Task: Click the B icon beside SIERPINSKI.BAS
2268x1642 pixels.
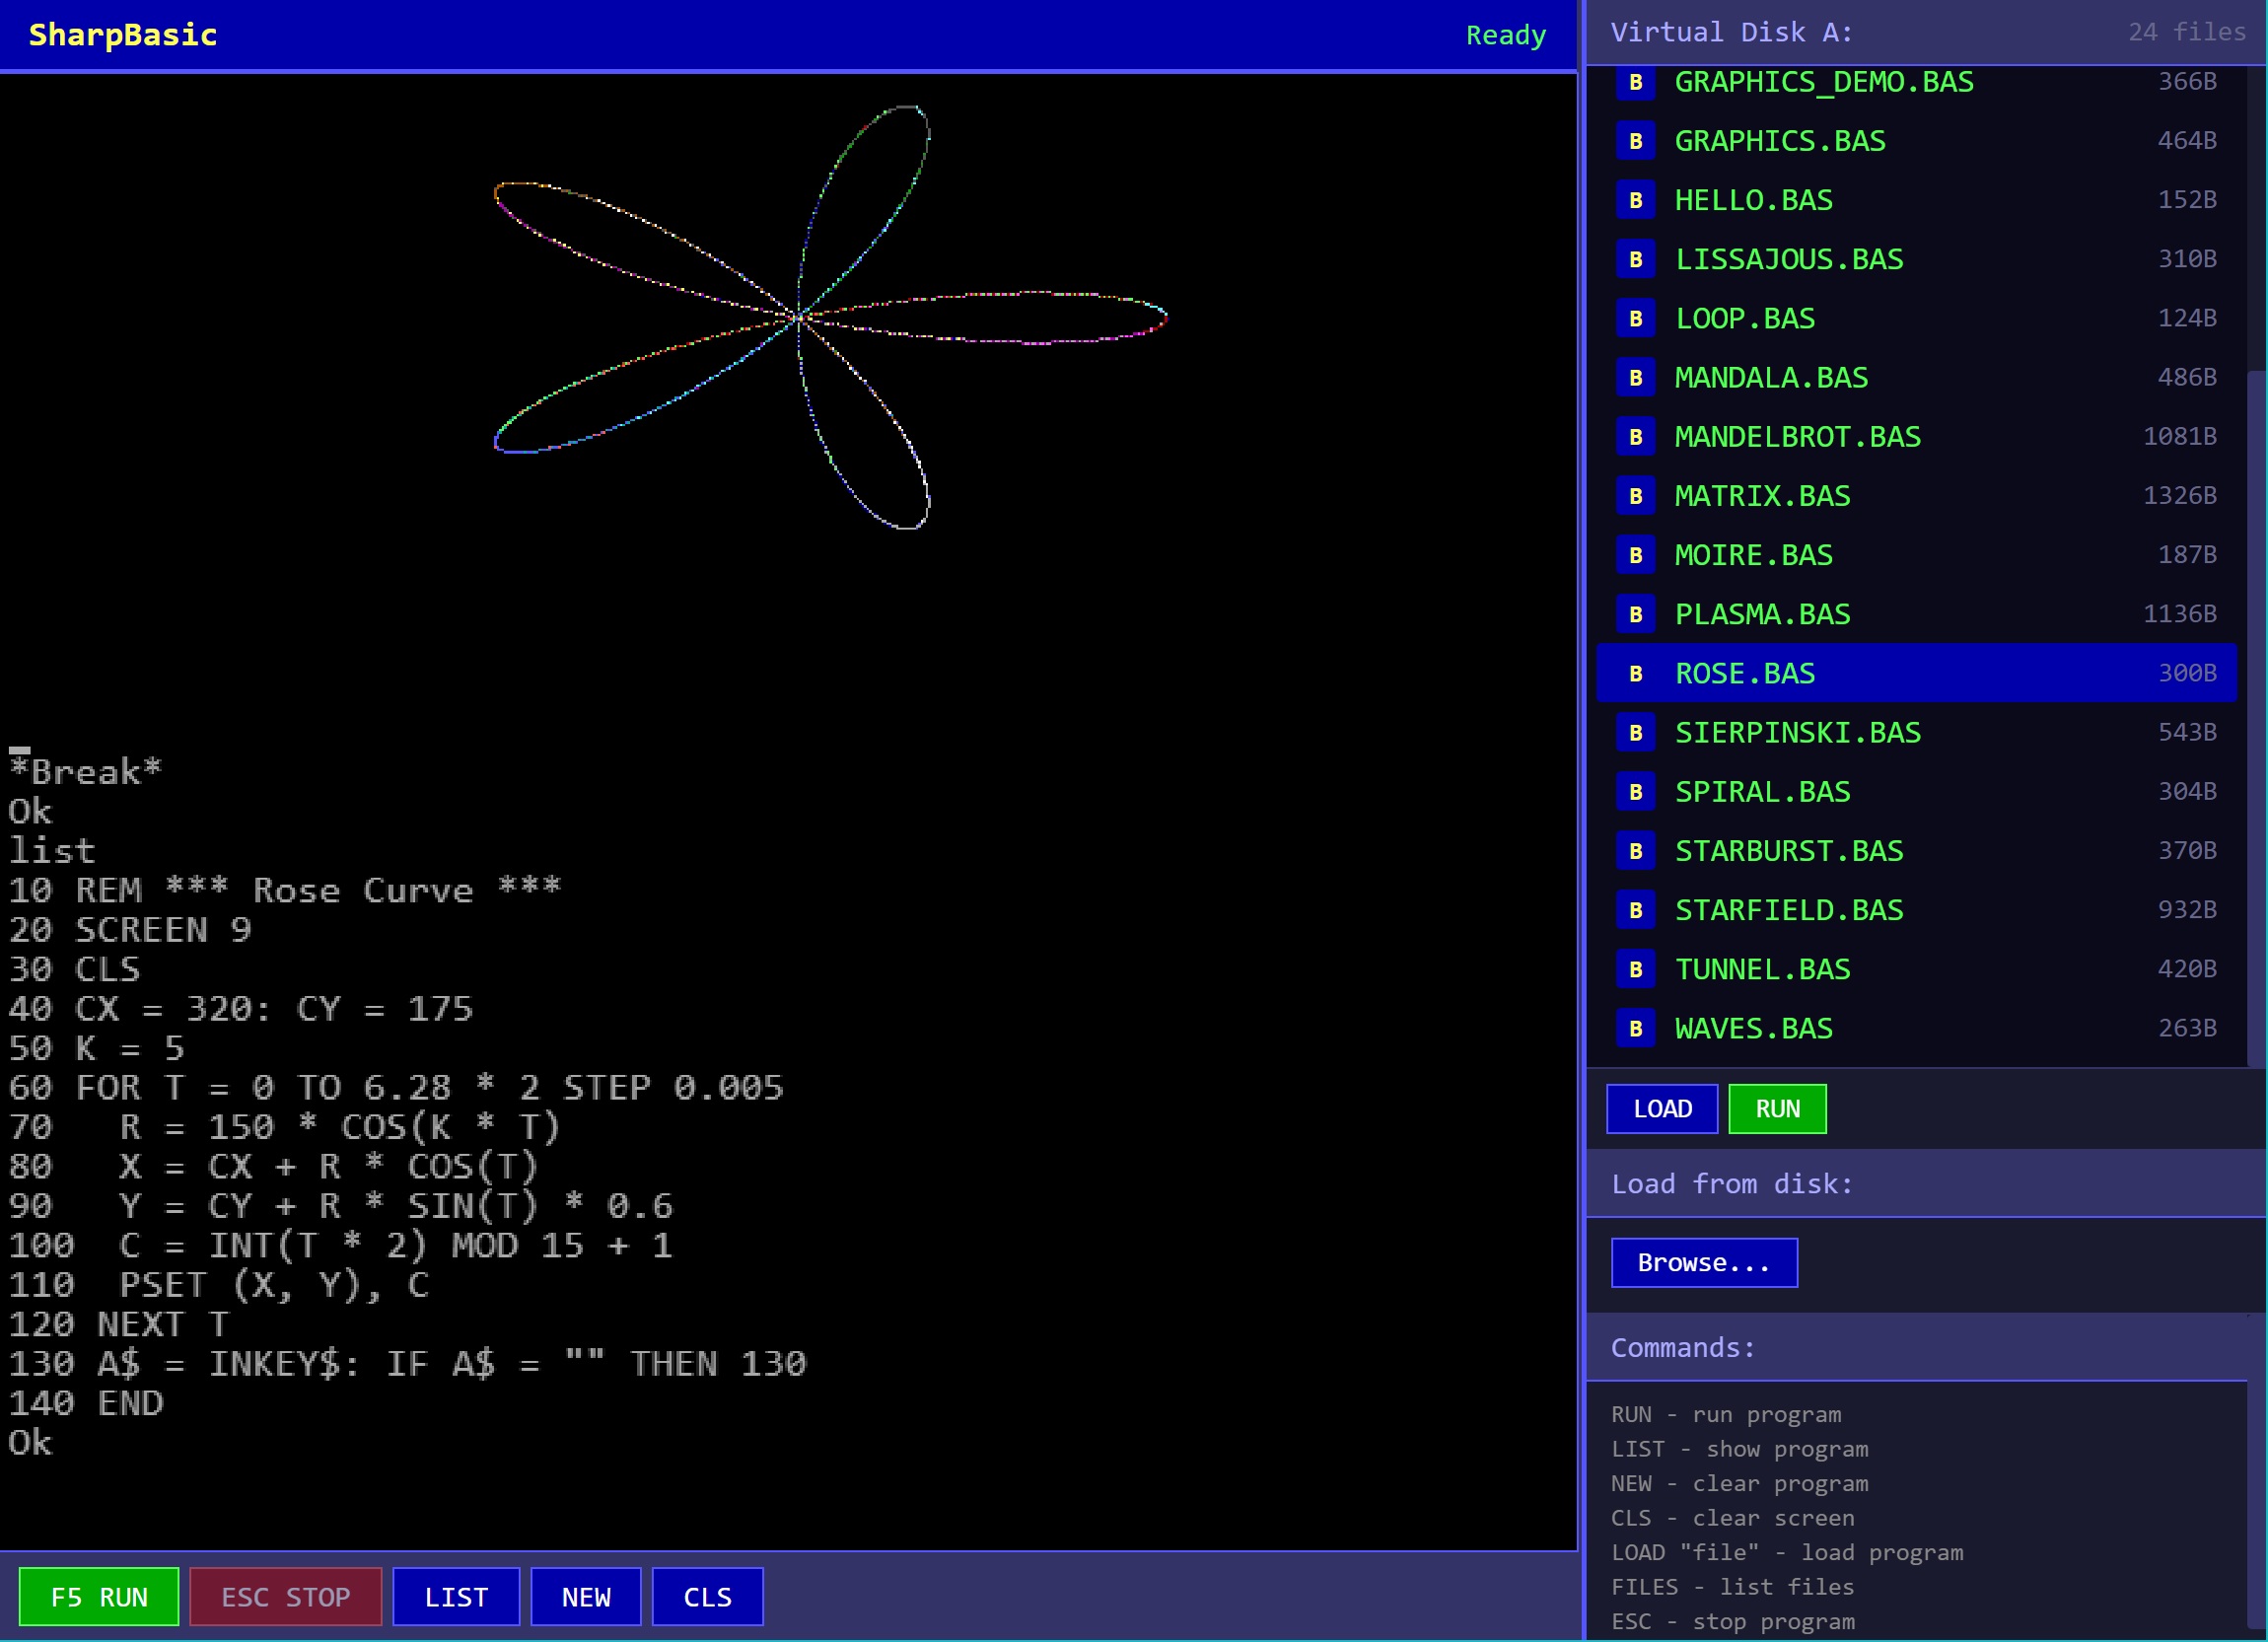Action: [x=1635, y=733]
